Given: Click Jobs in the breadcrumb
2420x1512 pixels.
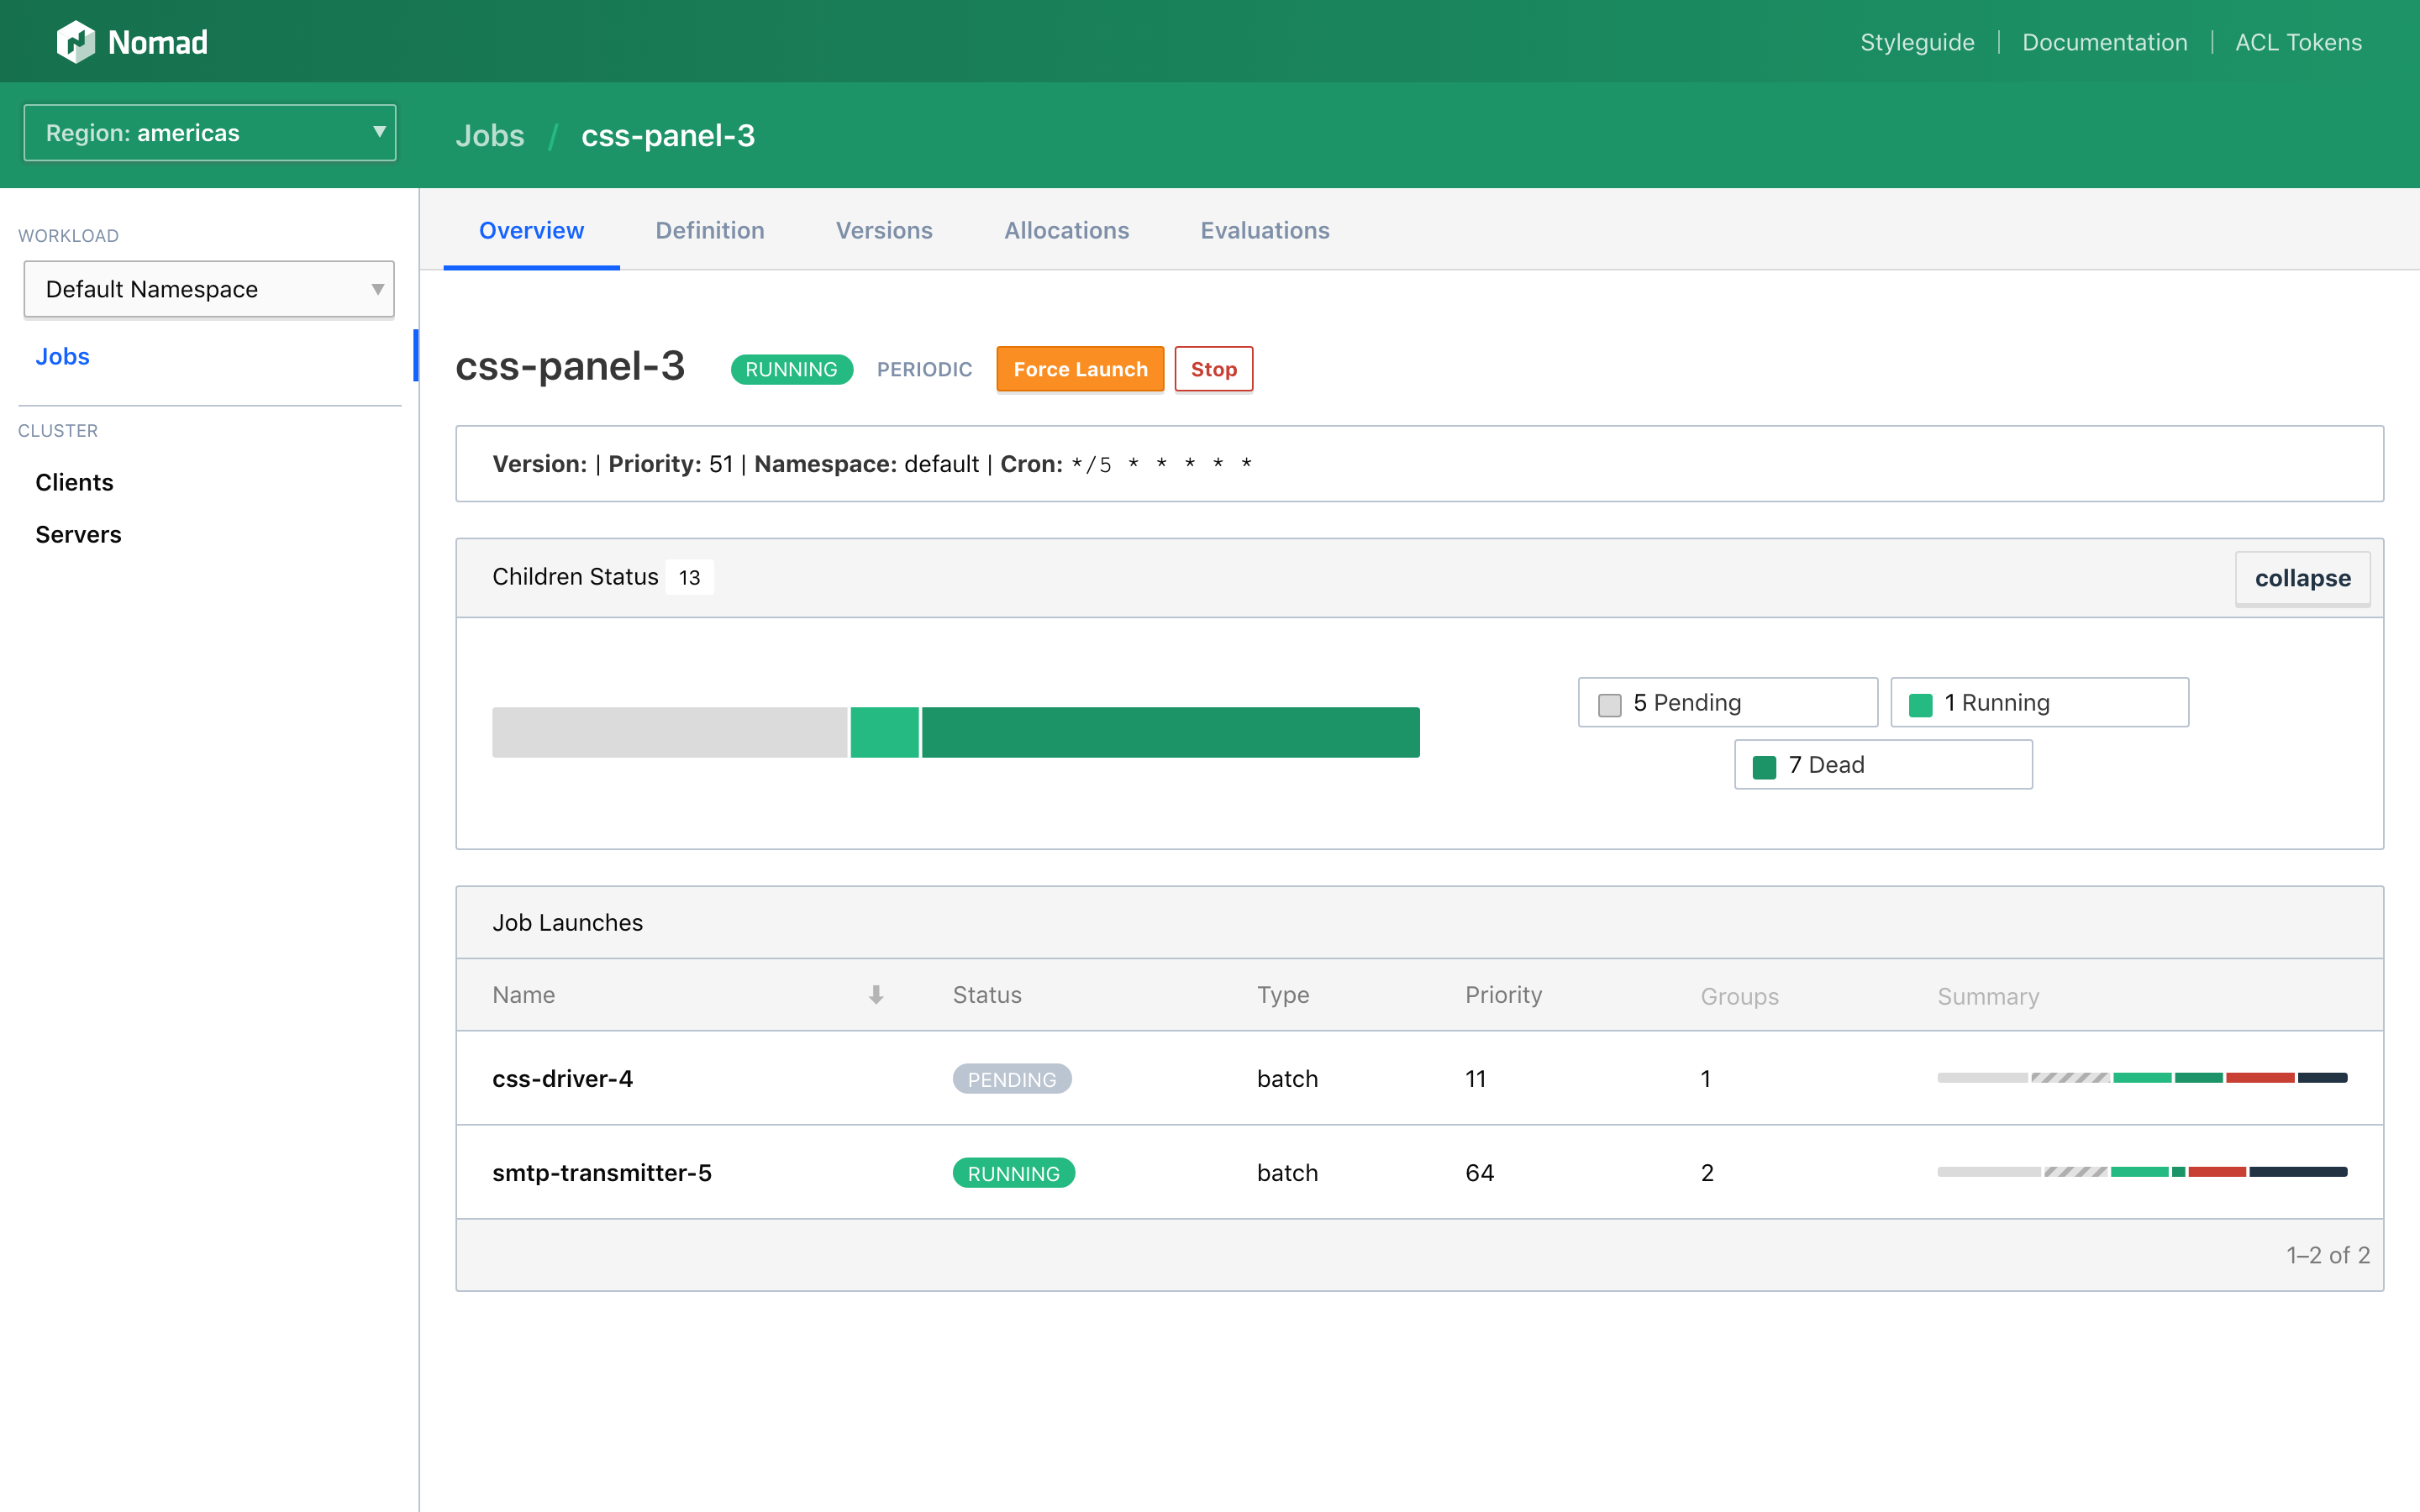Looking at the screenshot, I should click(489, 135).
